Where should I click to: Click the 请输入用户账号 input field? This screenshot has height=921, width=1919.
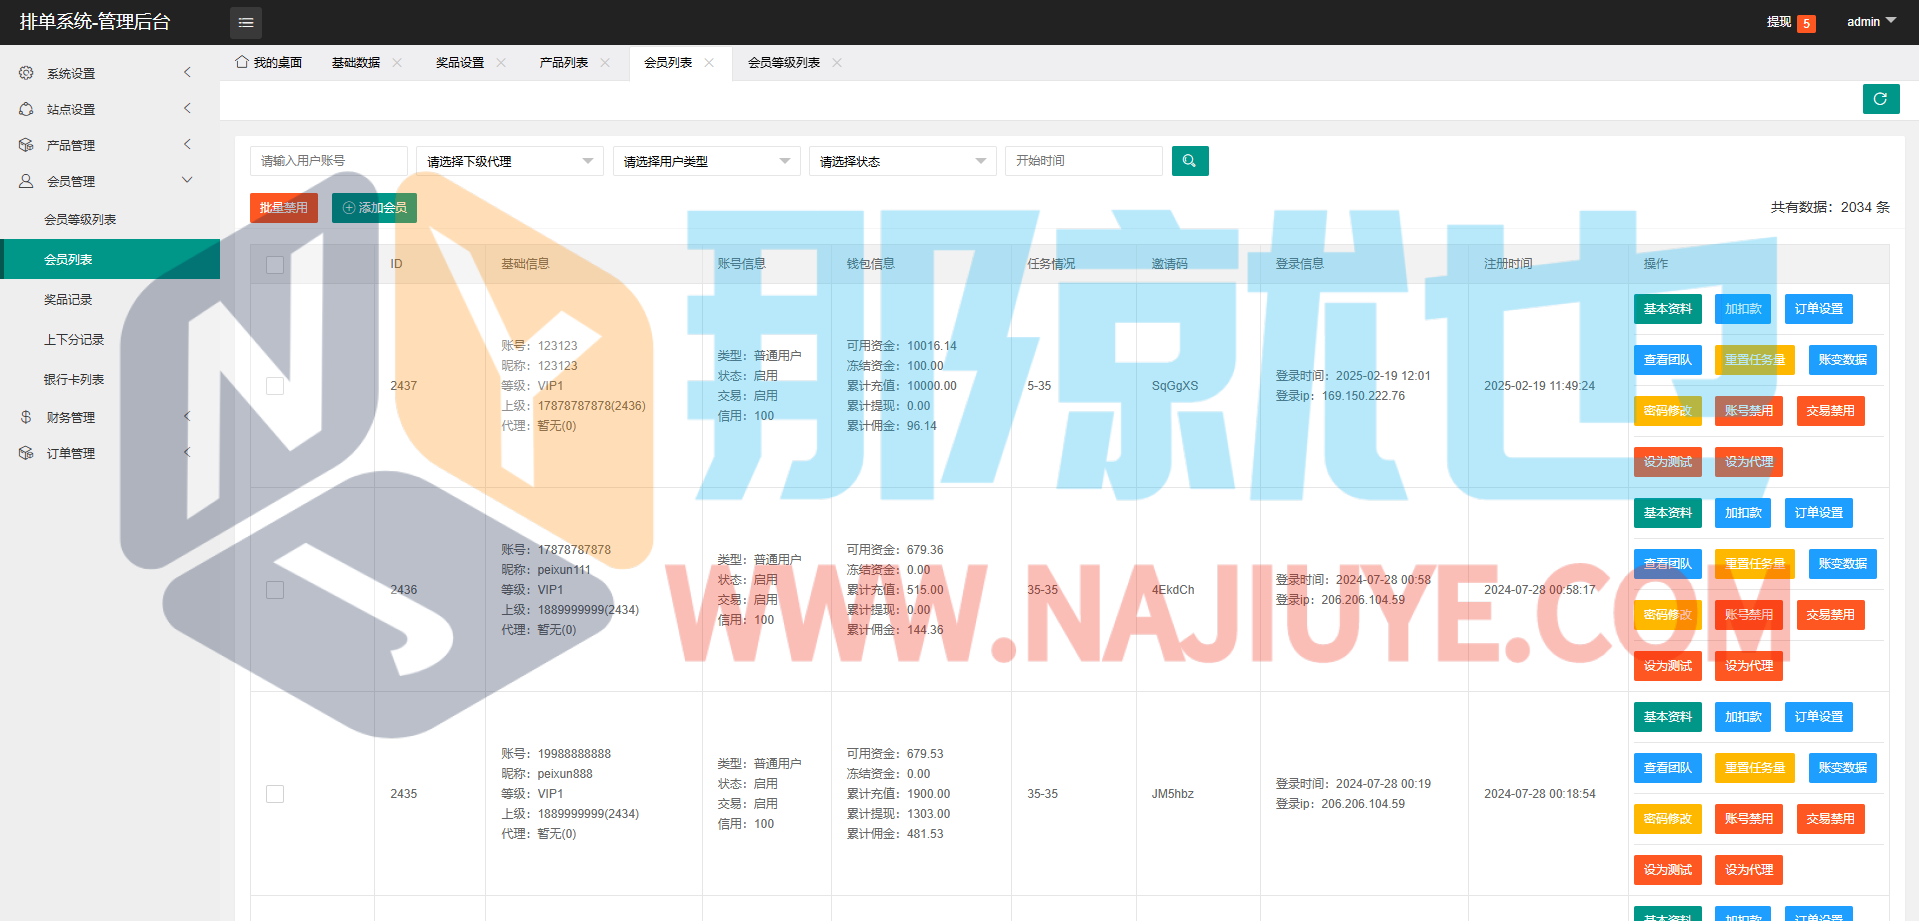tap(328, 161)
